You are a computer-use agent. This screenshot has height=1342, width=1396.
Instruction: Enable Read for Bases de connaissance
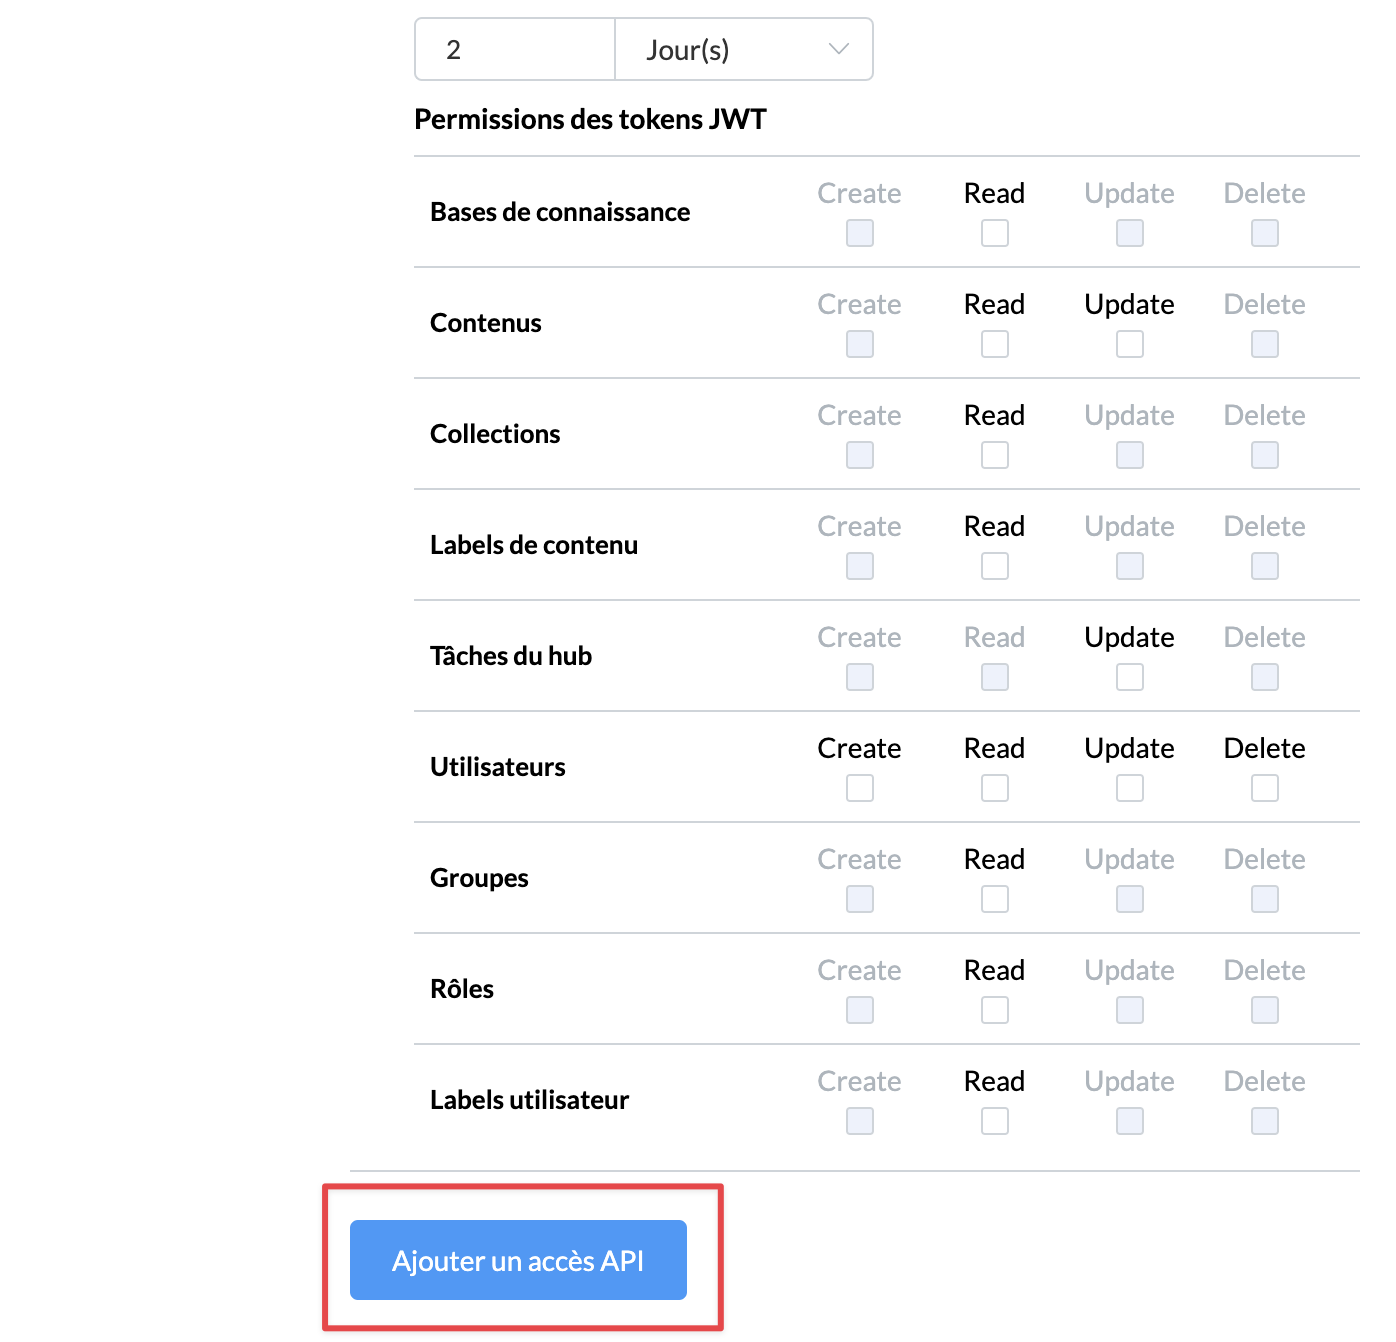pyautogui.click(x=995, y=233)
